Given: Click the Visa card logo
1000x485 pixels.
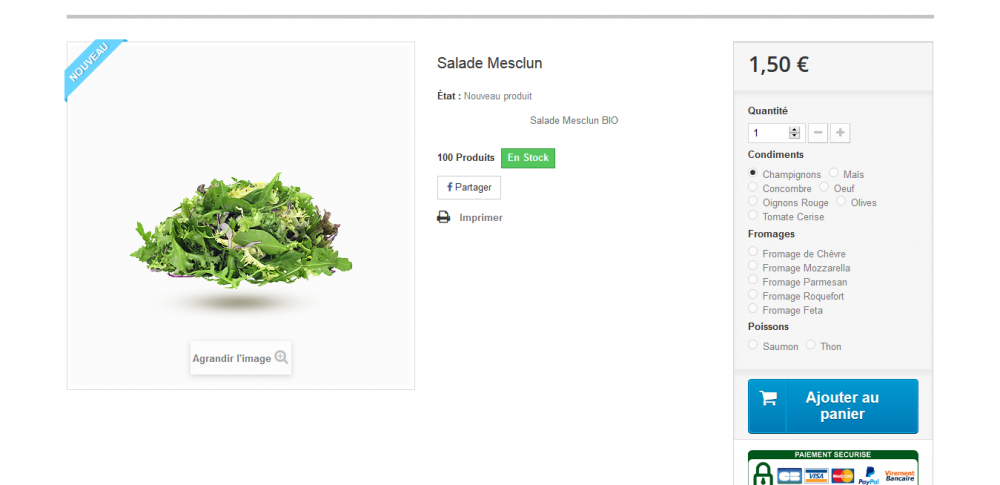Looking at the screenshot, I should click(817, 476).
